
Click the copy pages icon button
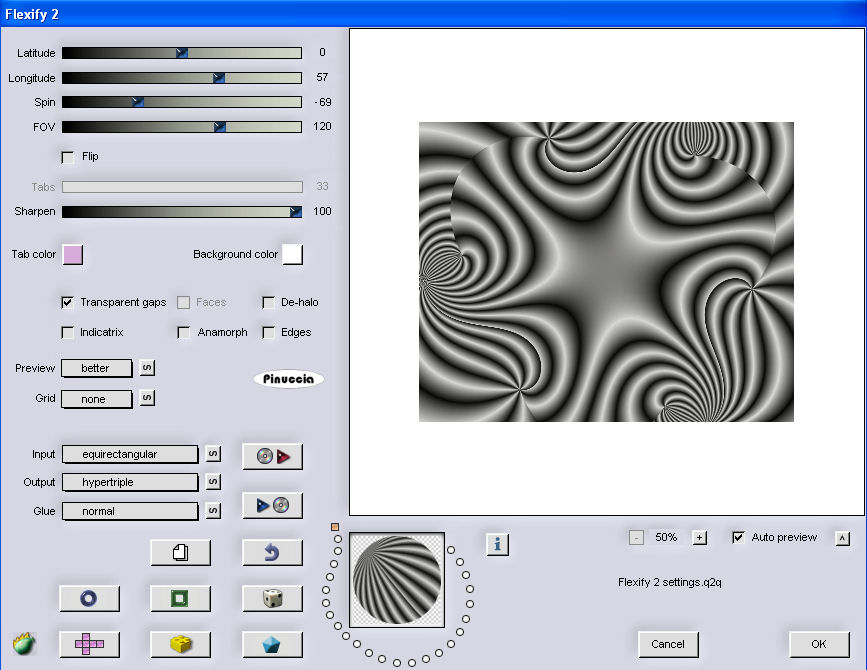181,552
